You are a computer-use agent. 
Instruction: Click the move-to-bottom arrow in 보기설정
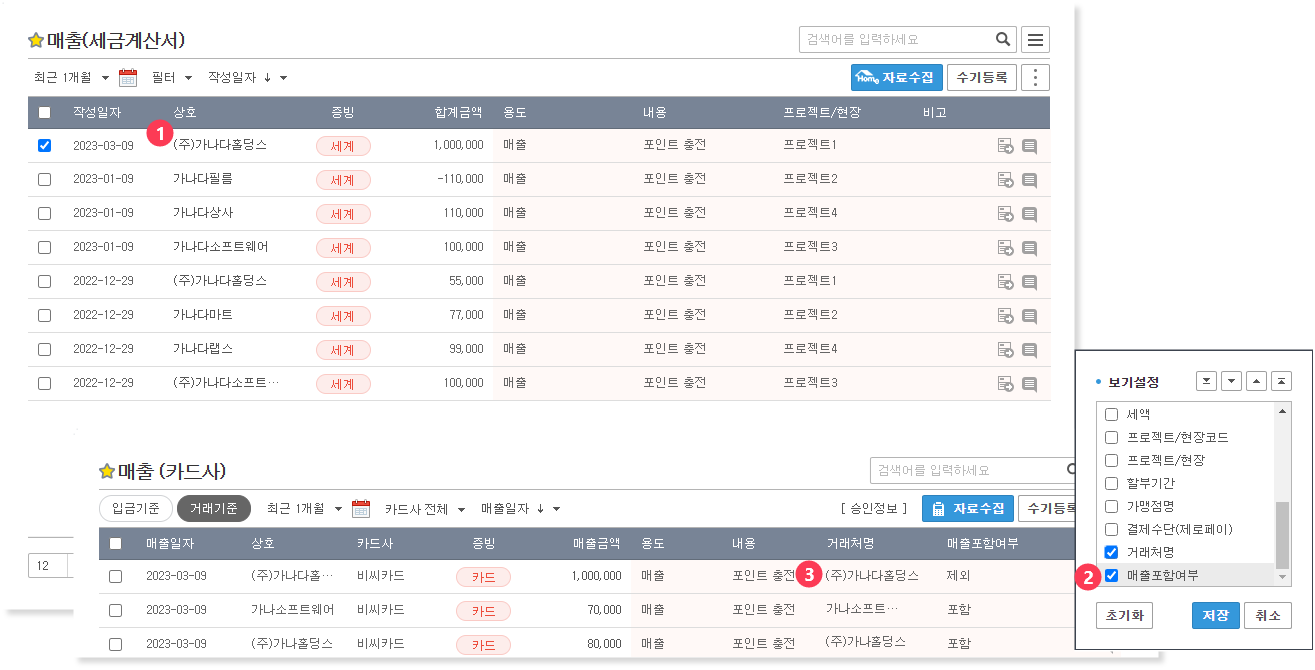tap(1206, 381)
